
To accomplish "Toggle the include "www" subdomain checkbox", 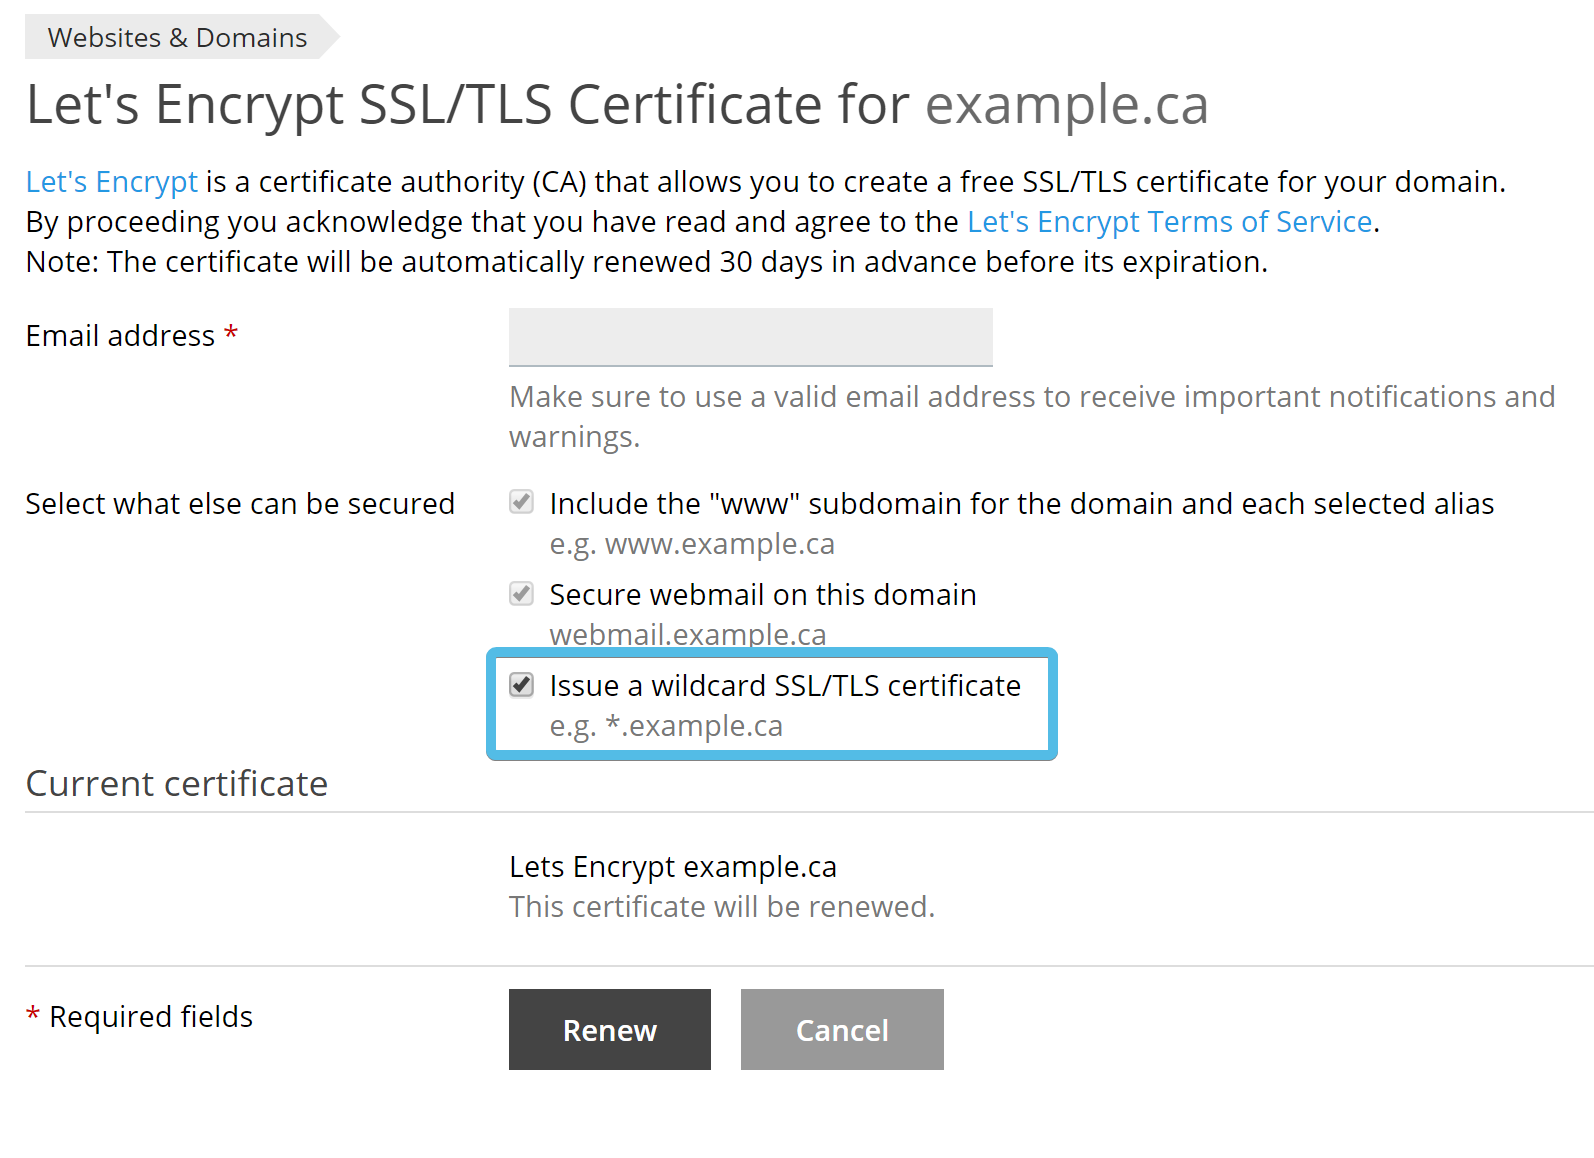I will coord(521,501).
